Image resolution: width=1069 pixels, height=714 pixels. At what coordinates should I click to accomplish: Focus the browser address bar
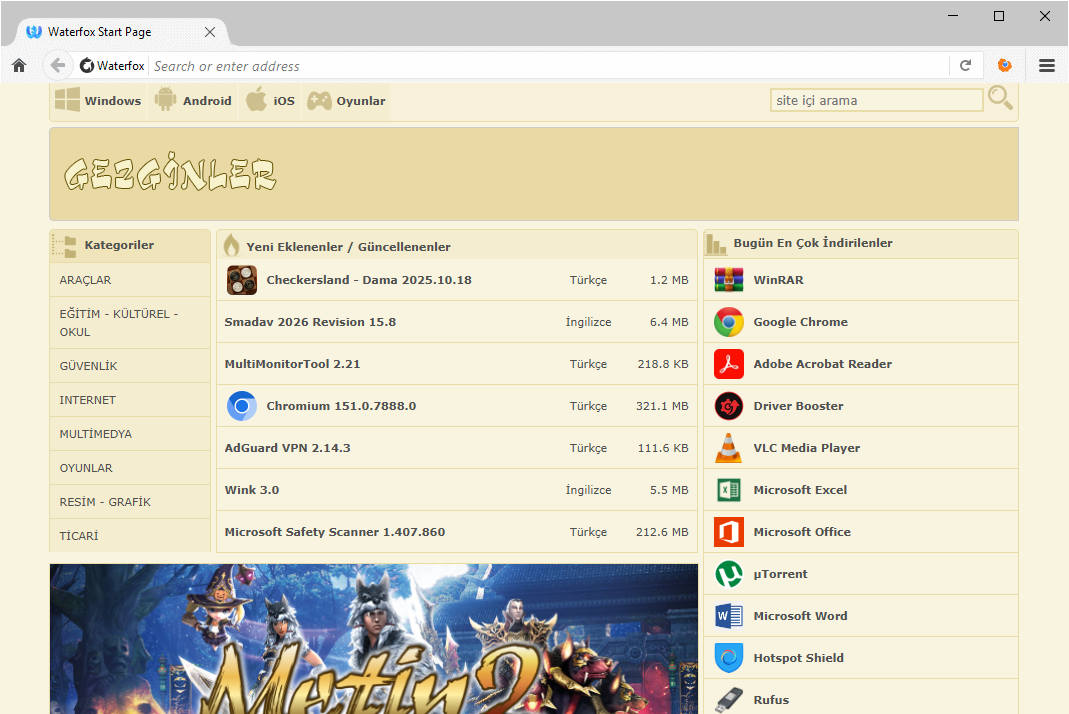[x=549, y=66]
